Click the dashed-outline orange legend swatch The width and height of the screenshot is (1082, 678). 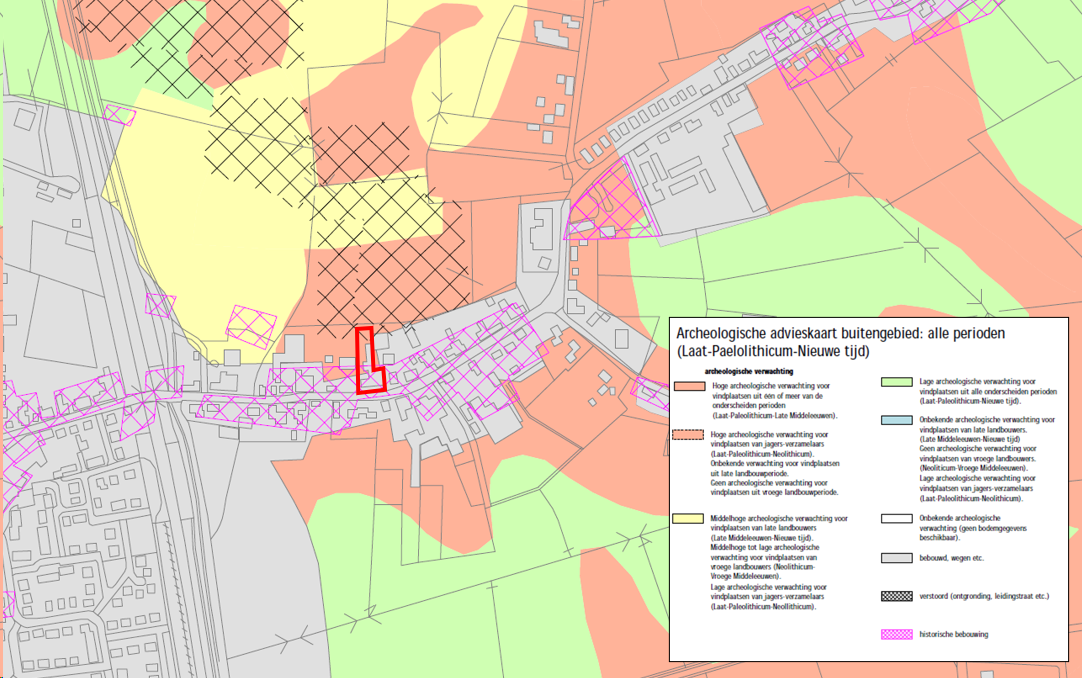pyautogui.click(x=688, y=435)
